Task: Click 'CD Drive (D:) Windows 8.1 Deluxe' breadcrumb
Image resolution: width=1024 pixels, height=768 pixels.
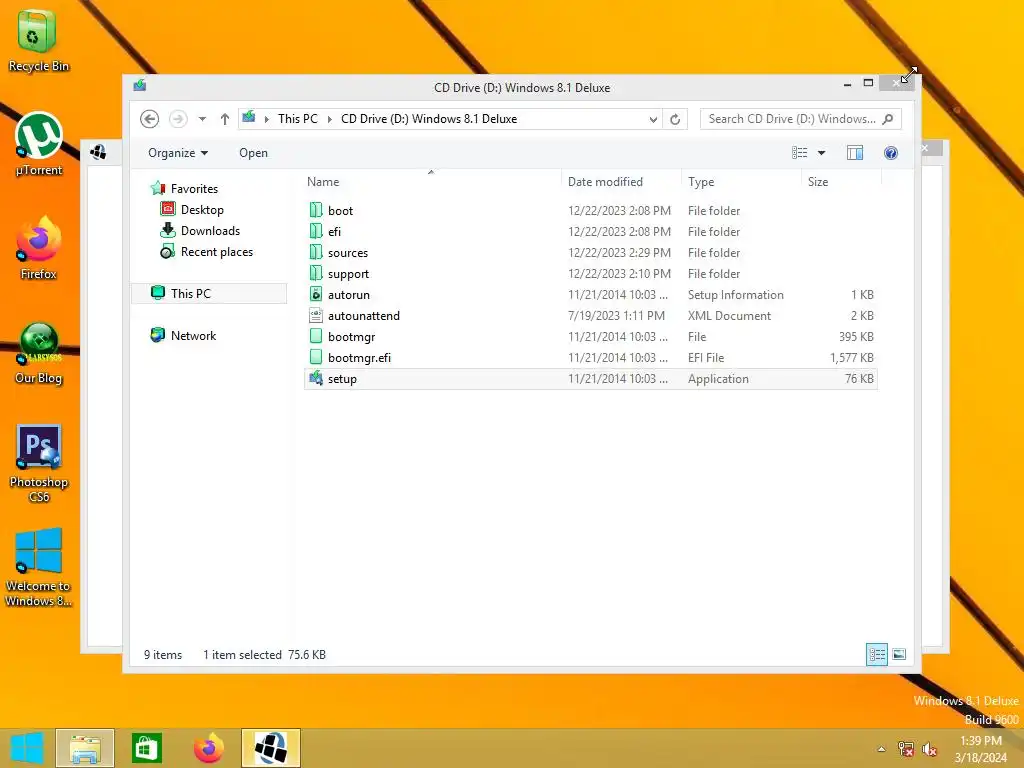Action: tap(429, 119)
